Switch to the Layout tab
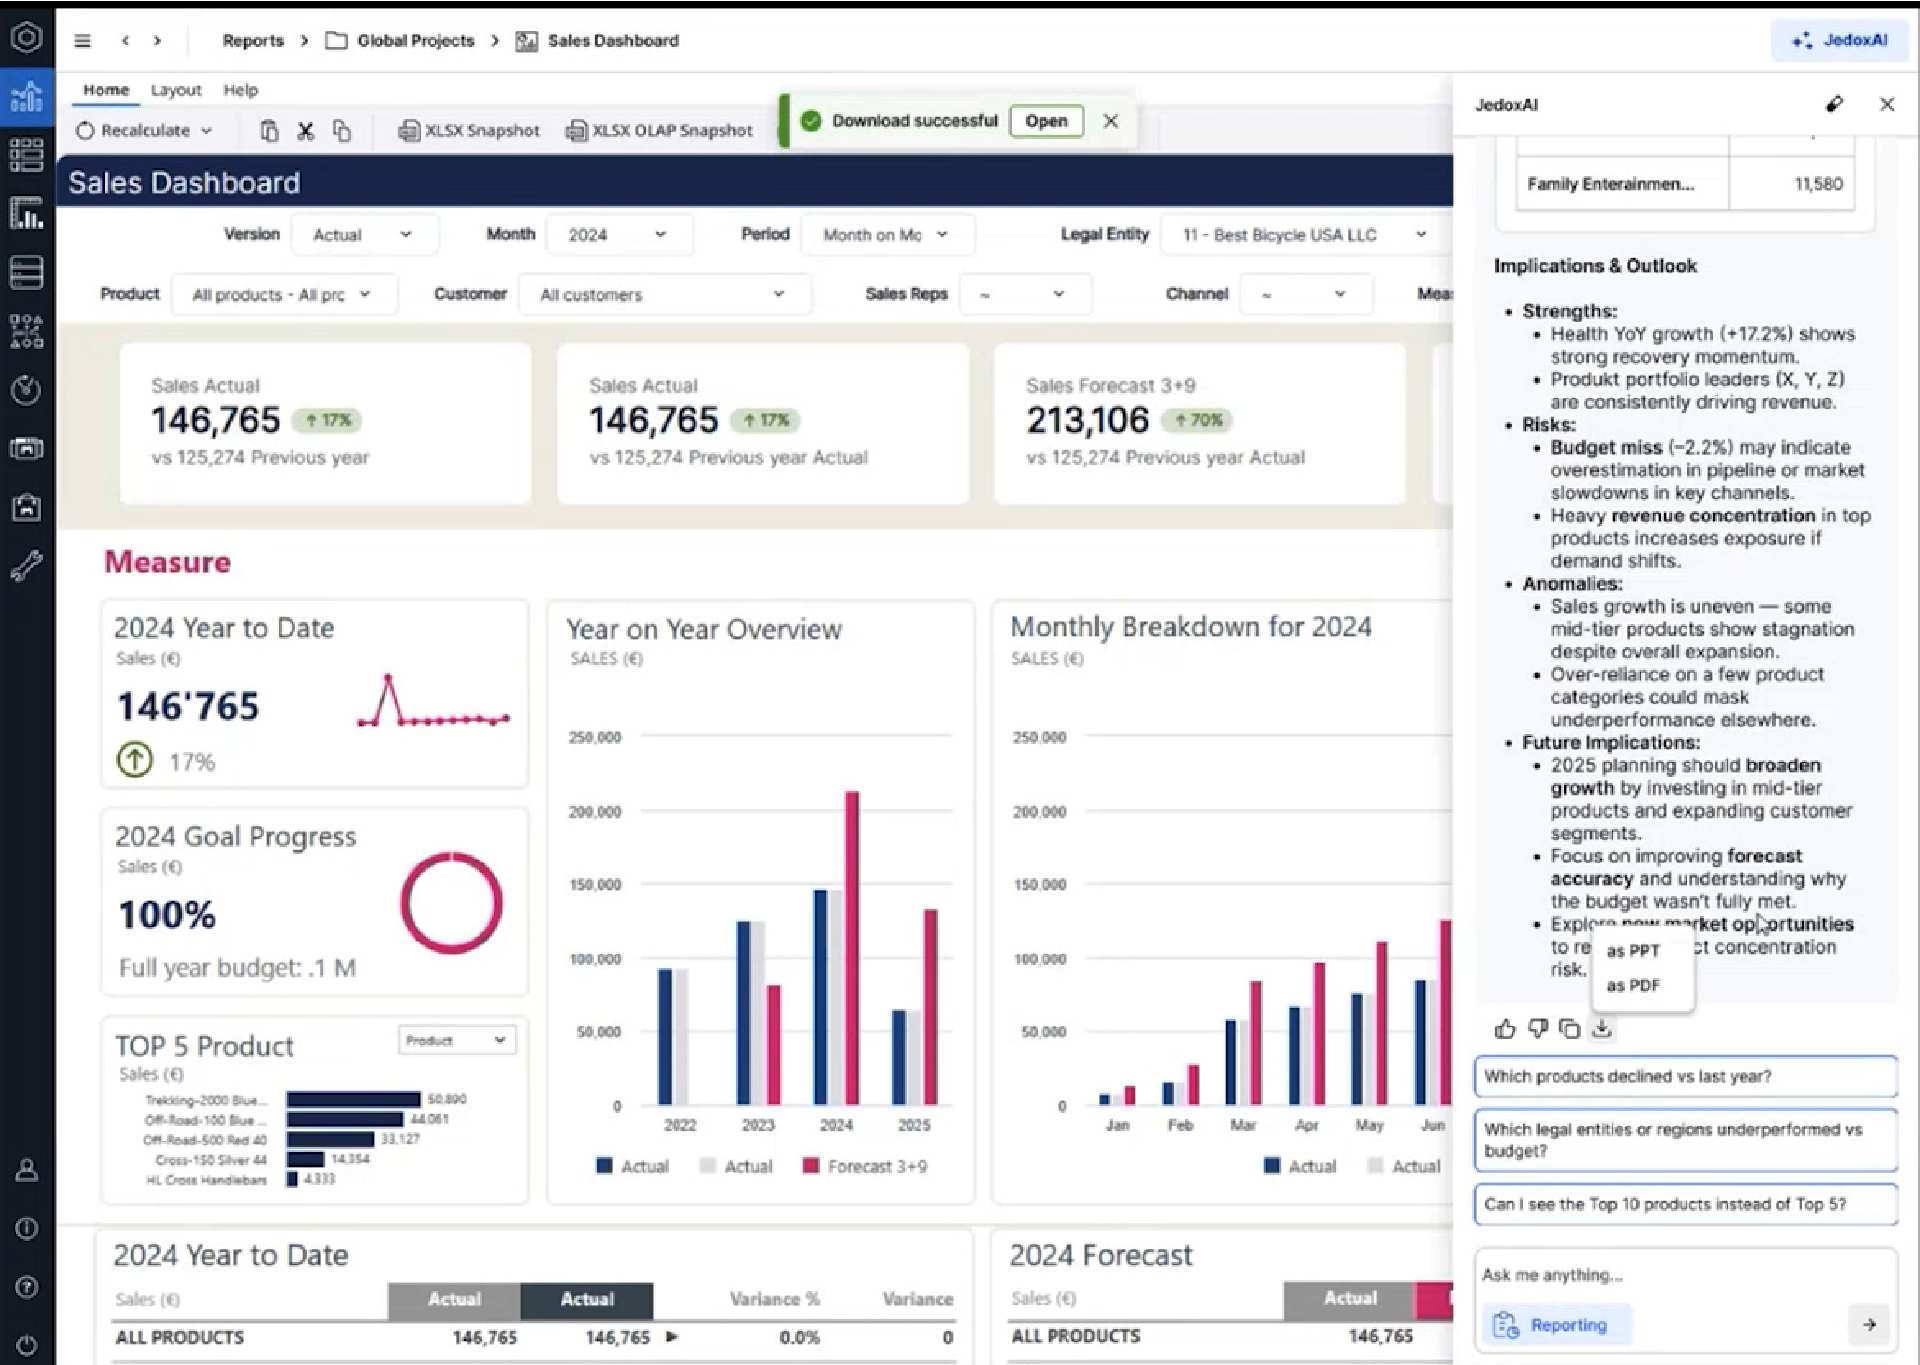Screen dimensions: 1920x1365 point(175,89)
